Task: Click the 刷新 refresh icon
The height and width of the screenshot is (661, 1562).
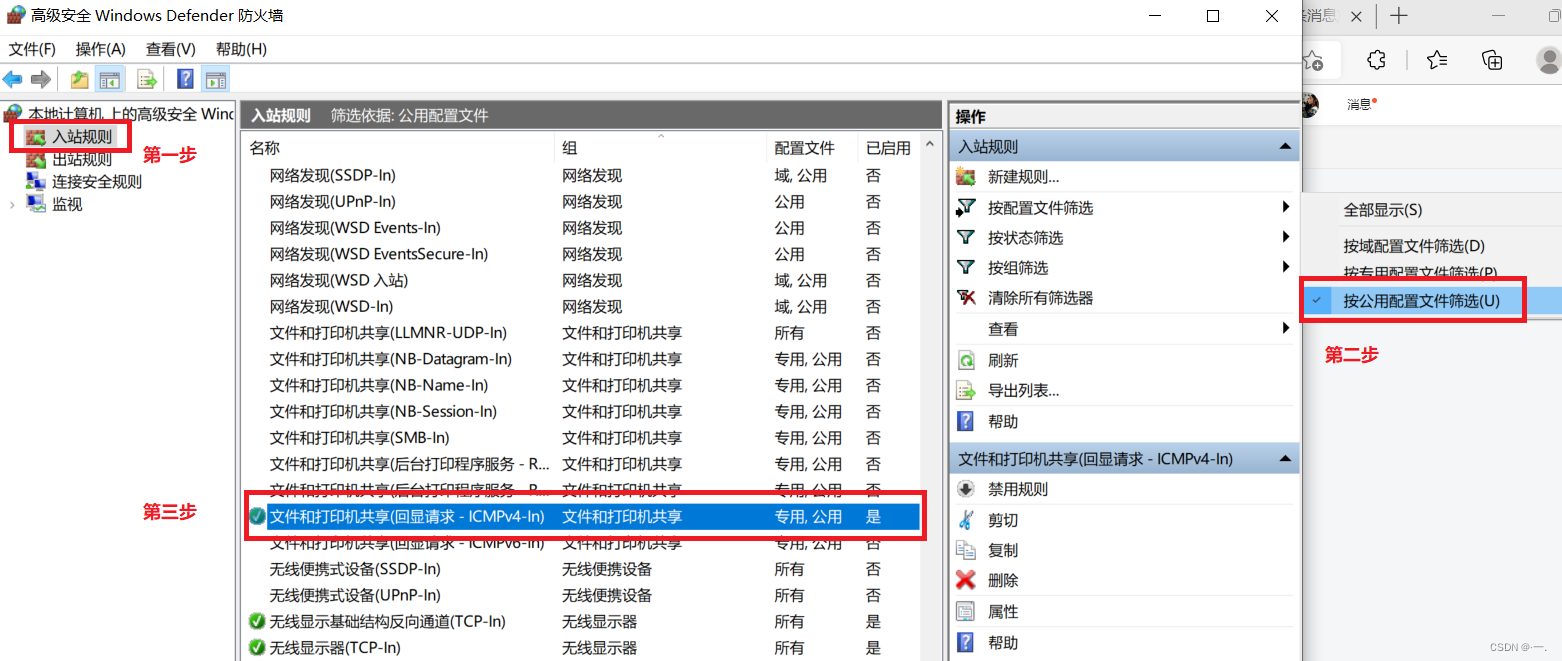Action: coord(966,360)
